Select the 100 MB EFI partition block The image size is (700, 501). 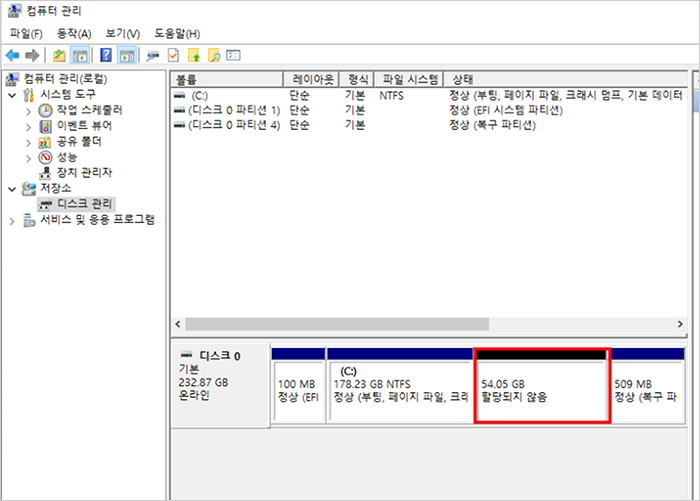(x=298, y=385)
